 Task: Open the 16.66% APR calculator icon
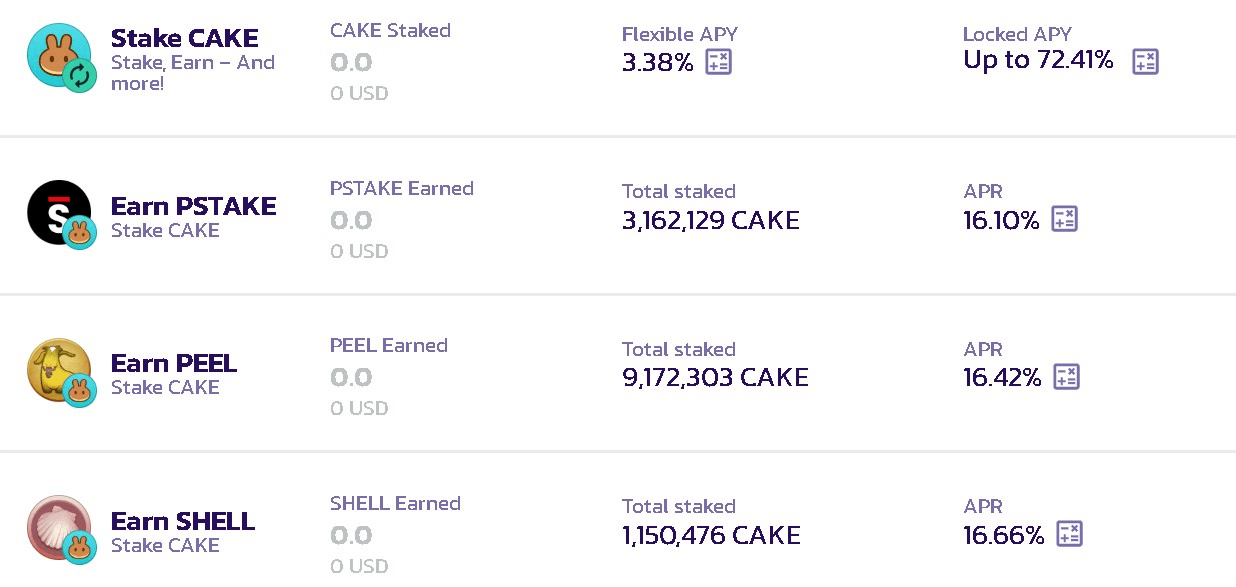click(1069, 534)
